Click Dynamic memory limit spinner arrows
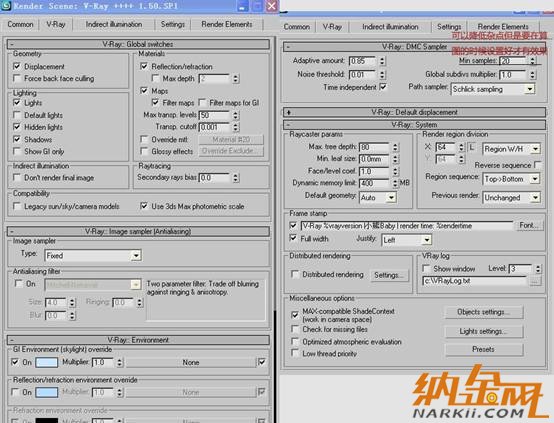Image resolution: width=554 pixels, height=423 pixels. point(395,183)
